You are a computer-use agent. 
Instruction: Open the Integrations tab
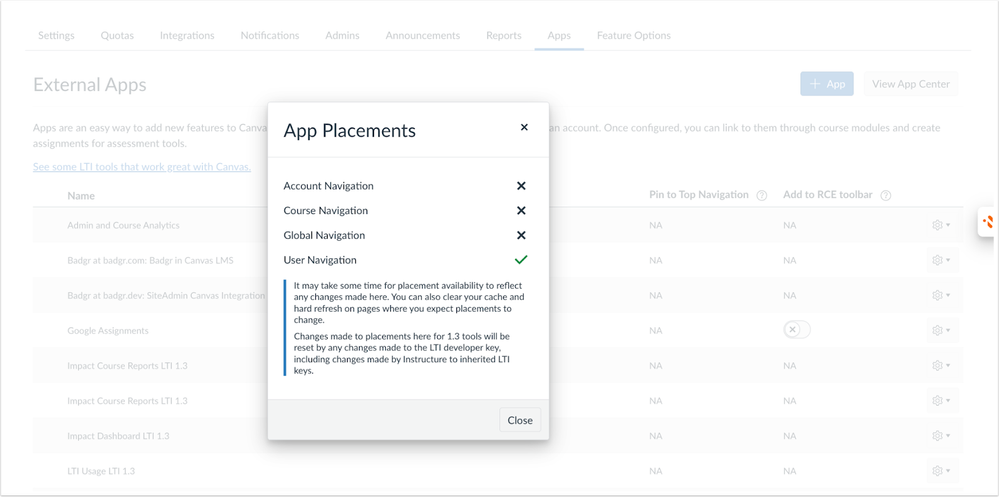click(x=187, y=36)
